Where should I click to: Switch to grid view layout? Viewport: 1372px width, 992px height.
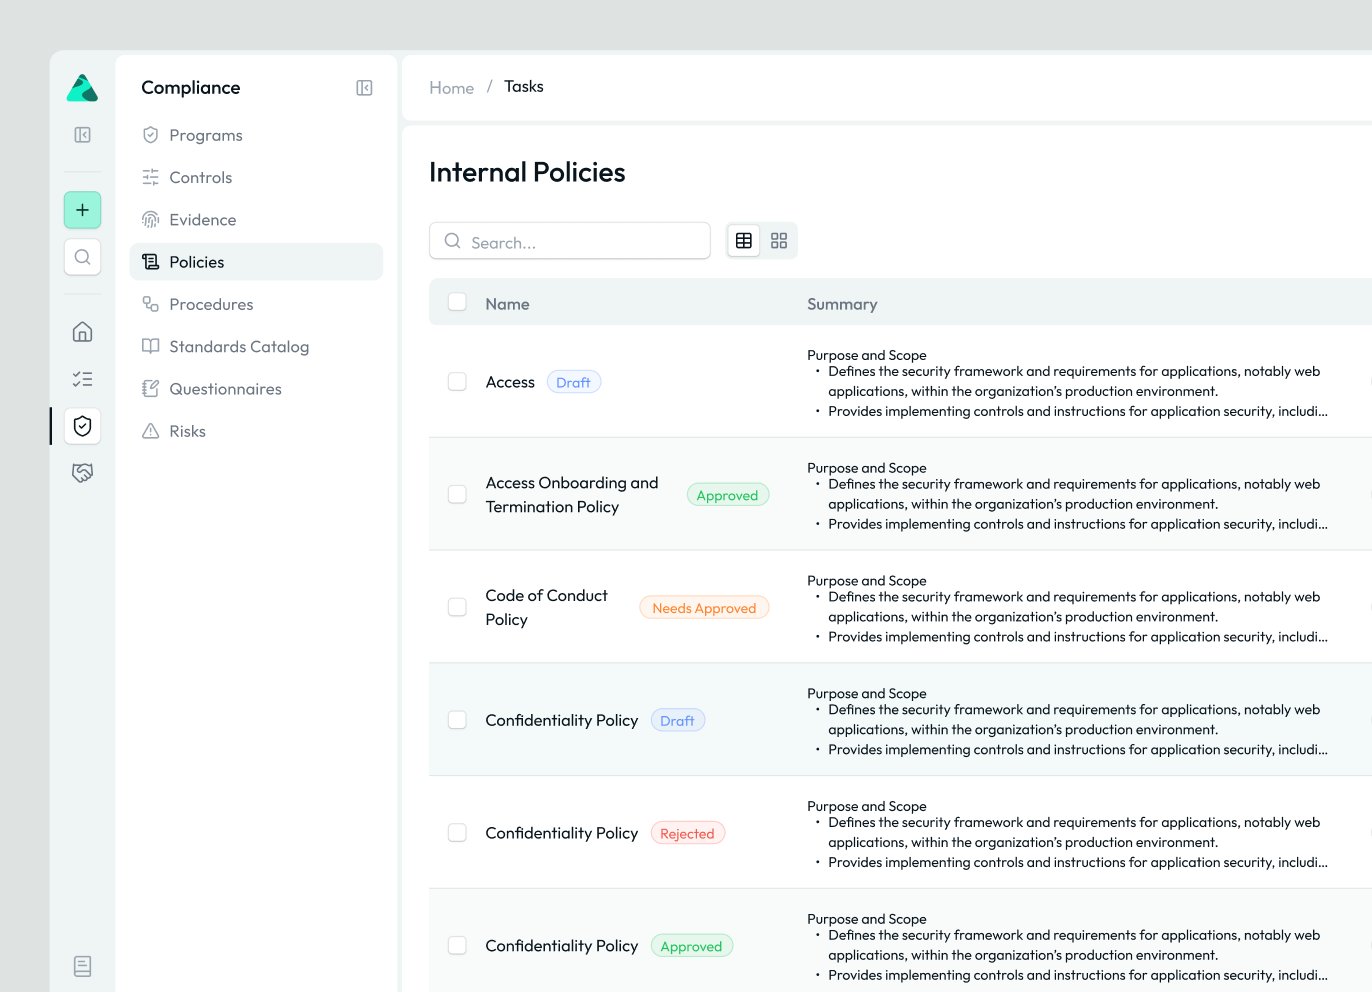point(779,241)
